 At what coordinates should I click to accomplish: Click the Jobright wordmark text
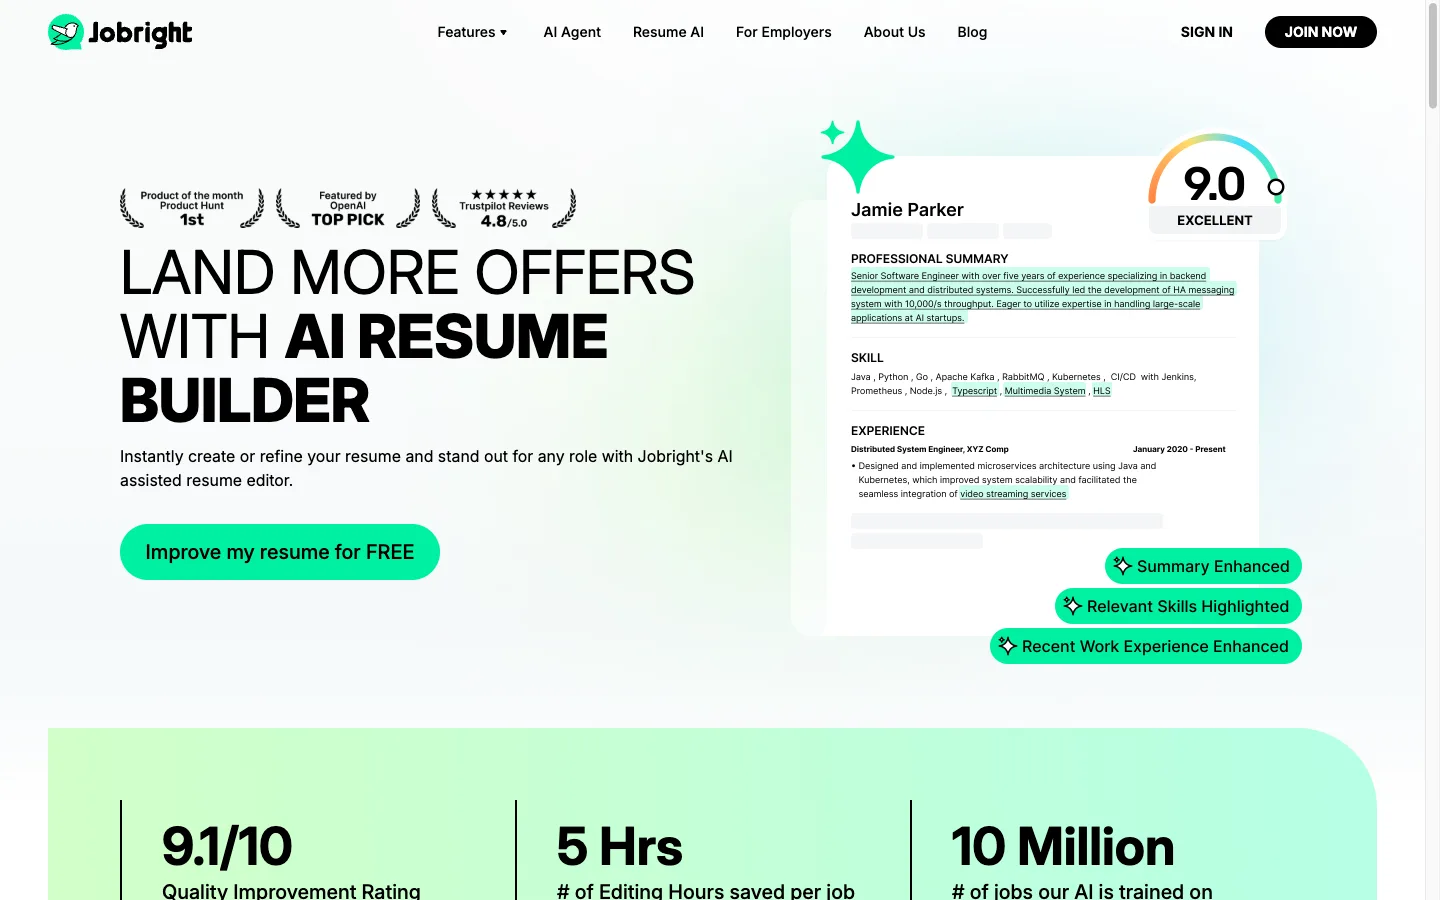coord(140,33)
